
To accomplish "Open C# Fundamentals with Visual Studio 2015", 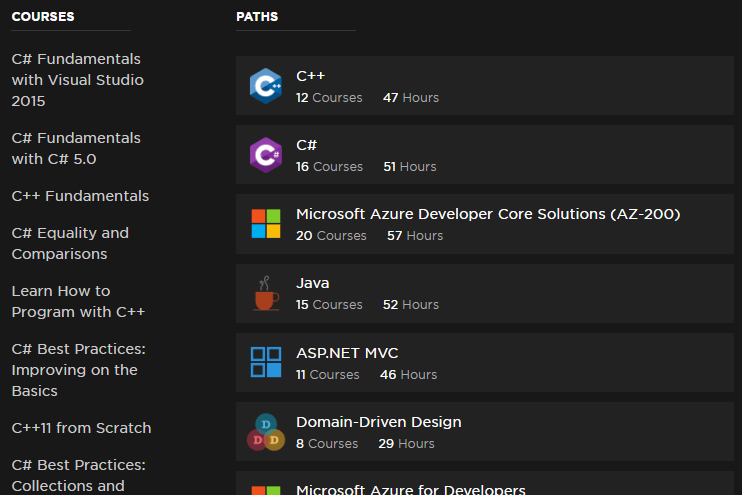I will 78,80.
